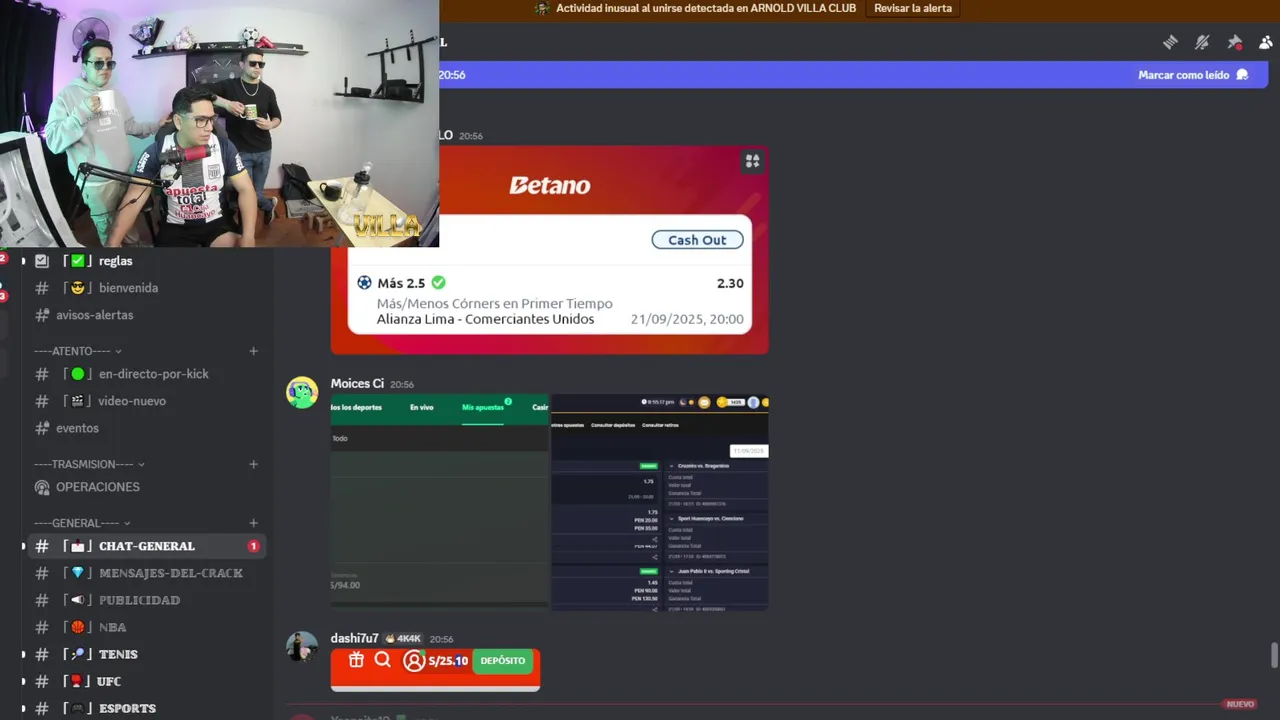This screenshot has height=720, width=1280.
Task: Open pinned messages icon
Action: 1234,42
